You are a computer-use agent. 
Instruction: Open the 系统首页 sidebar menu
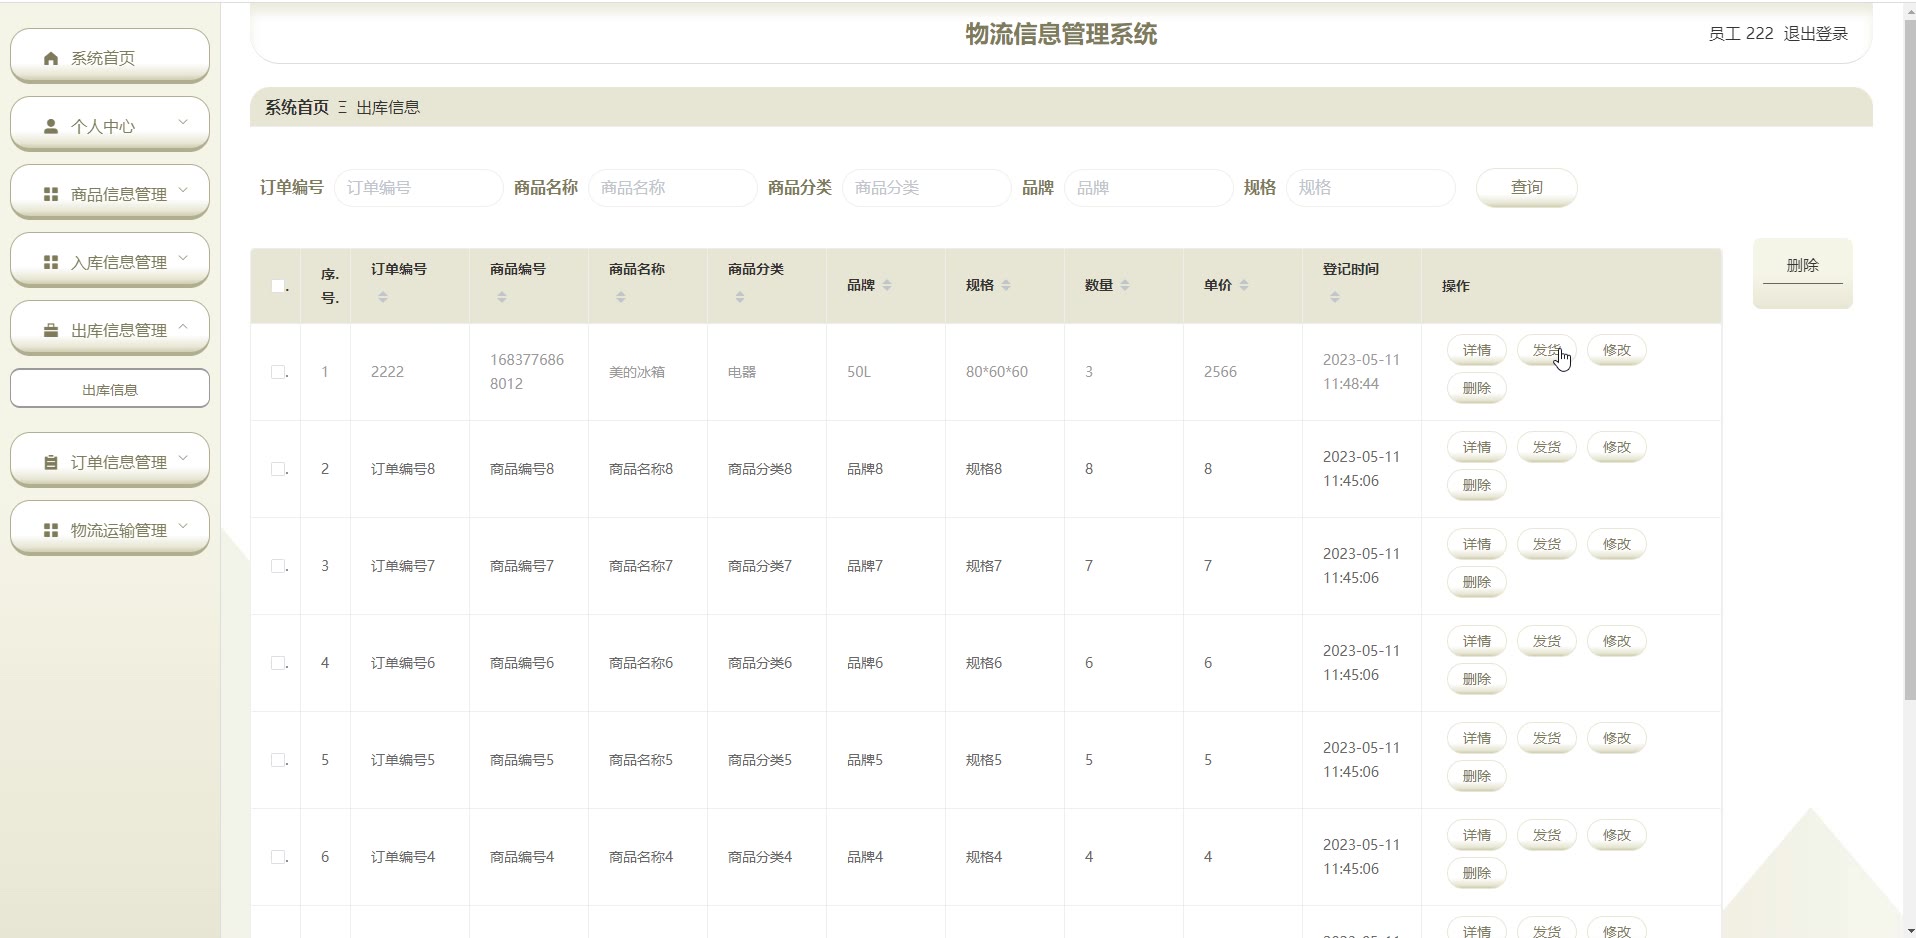point(110,56)
